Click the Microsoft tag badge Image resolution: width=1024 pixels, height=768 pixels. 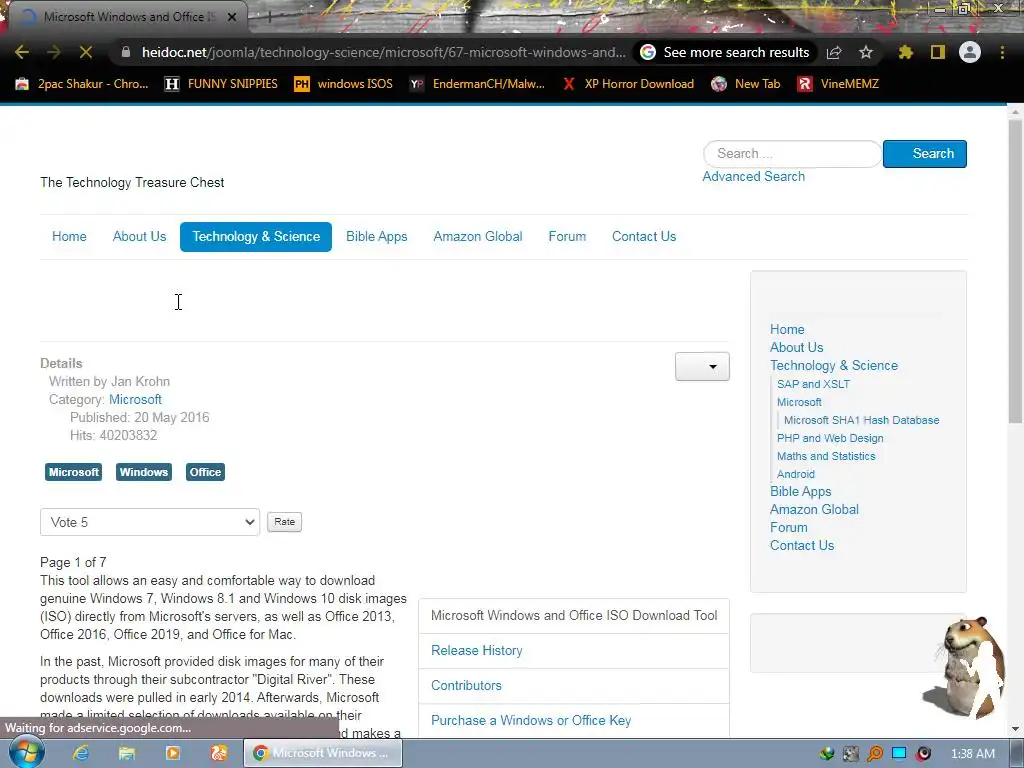click(74, 472)
